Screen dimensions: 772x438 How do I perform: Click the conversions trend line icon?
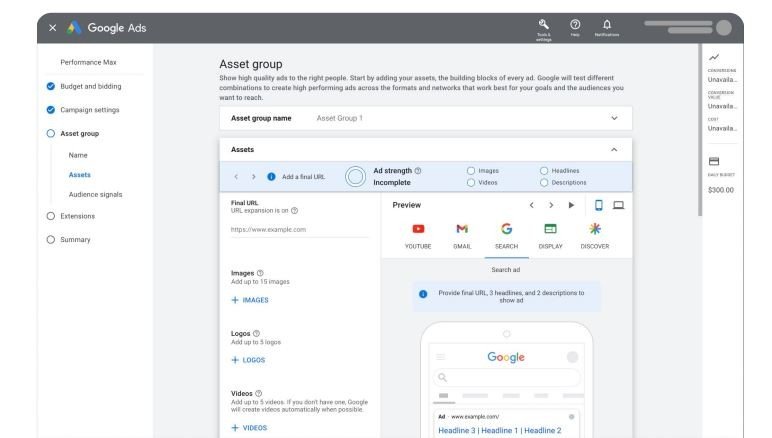(714, 58)
